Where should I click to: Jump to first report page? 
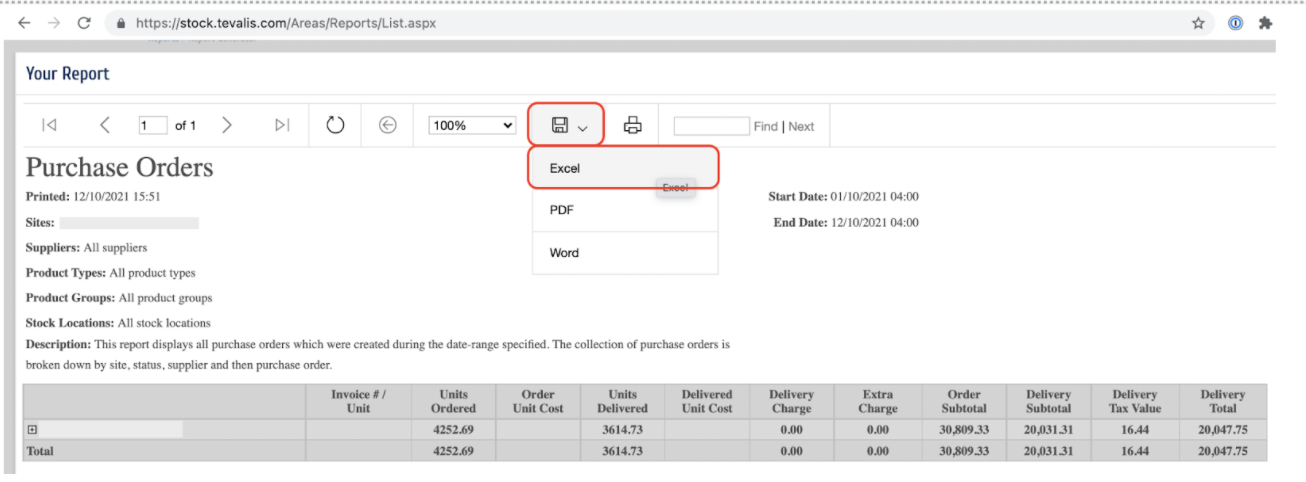49,125
